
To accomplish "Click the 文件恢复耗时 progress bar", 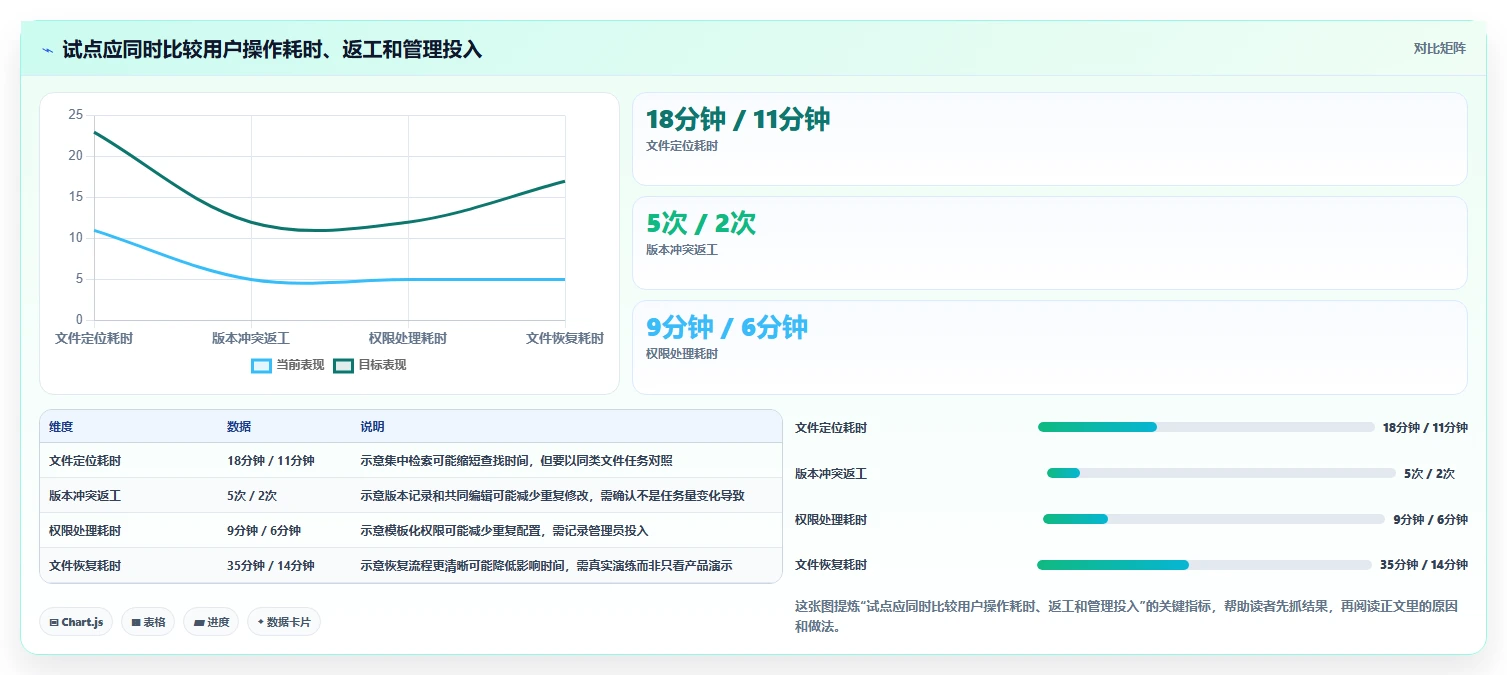I will click(1204, 565).
